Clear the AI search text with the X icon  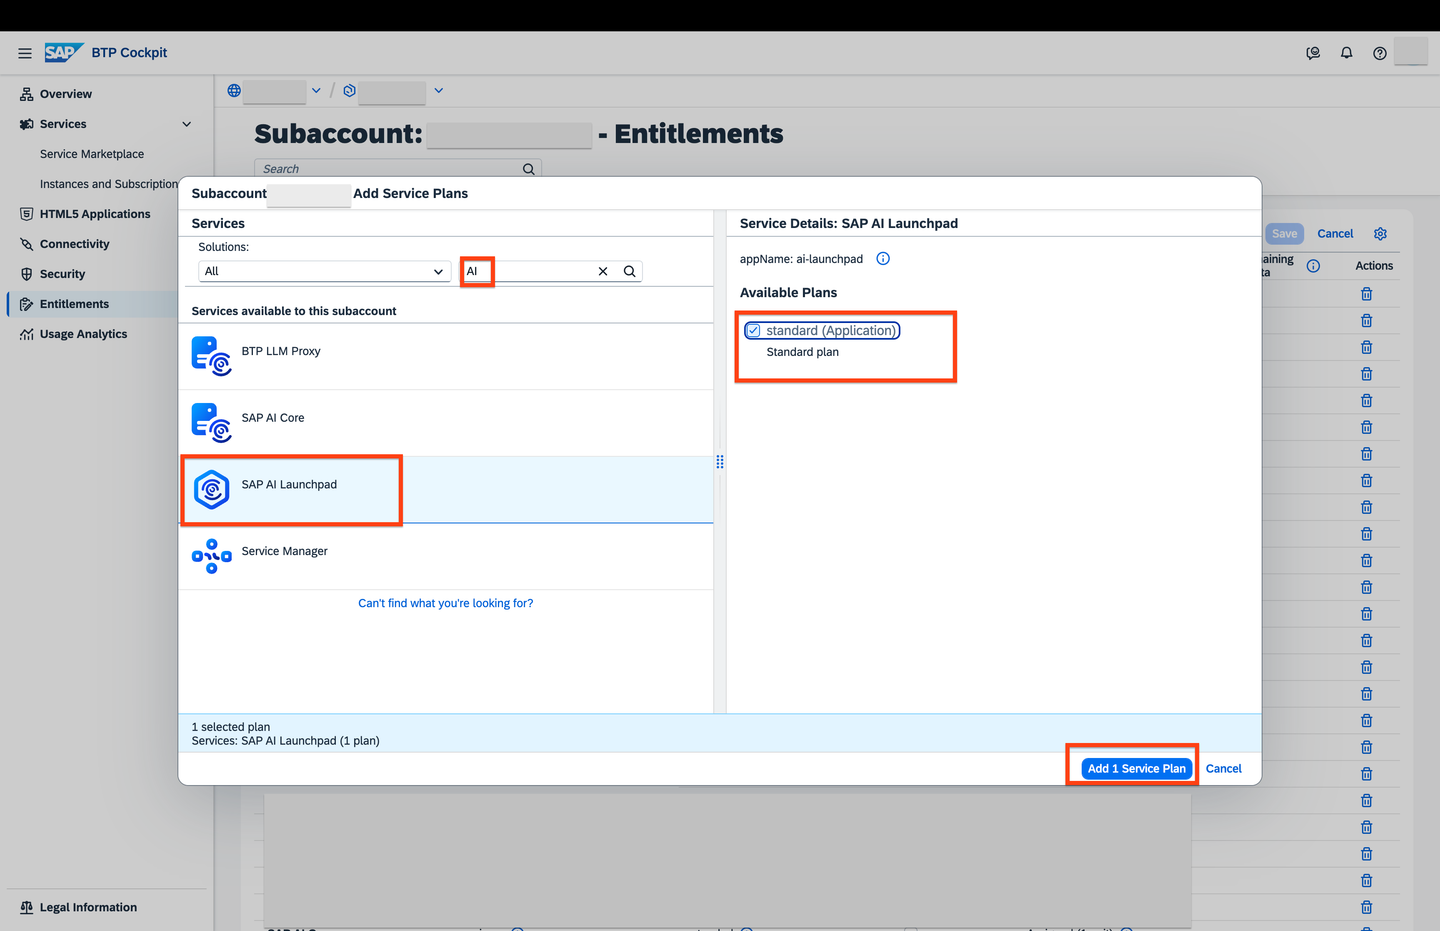pyautogui.click(x=603, y=271)
